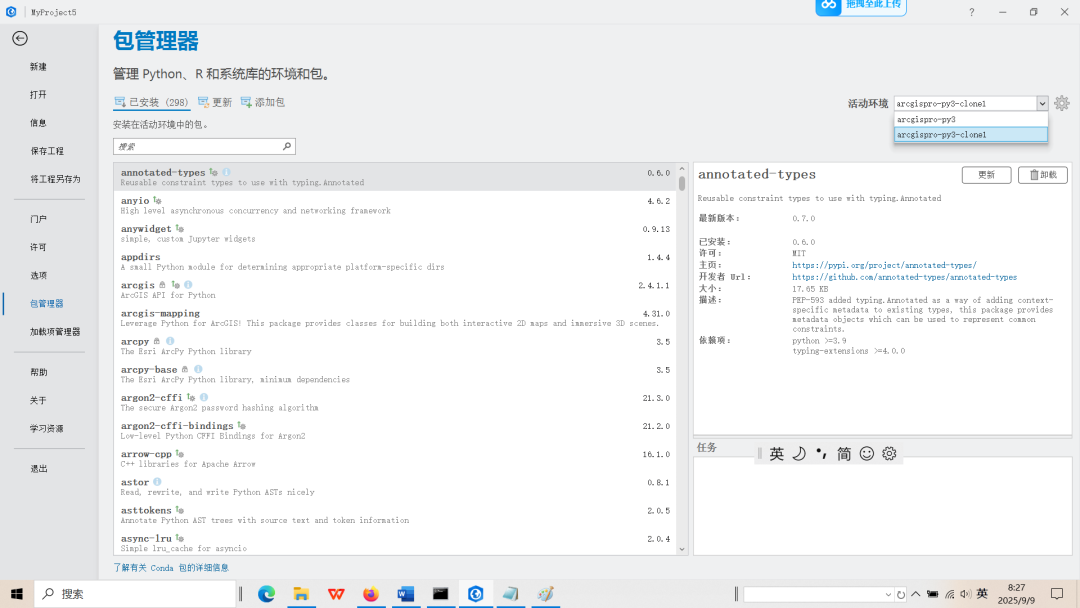Screen dimensions: 1080x608
Task: Click info icon next to annotated-types
Action: click(x=227, y=172)
